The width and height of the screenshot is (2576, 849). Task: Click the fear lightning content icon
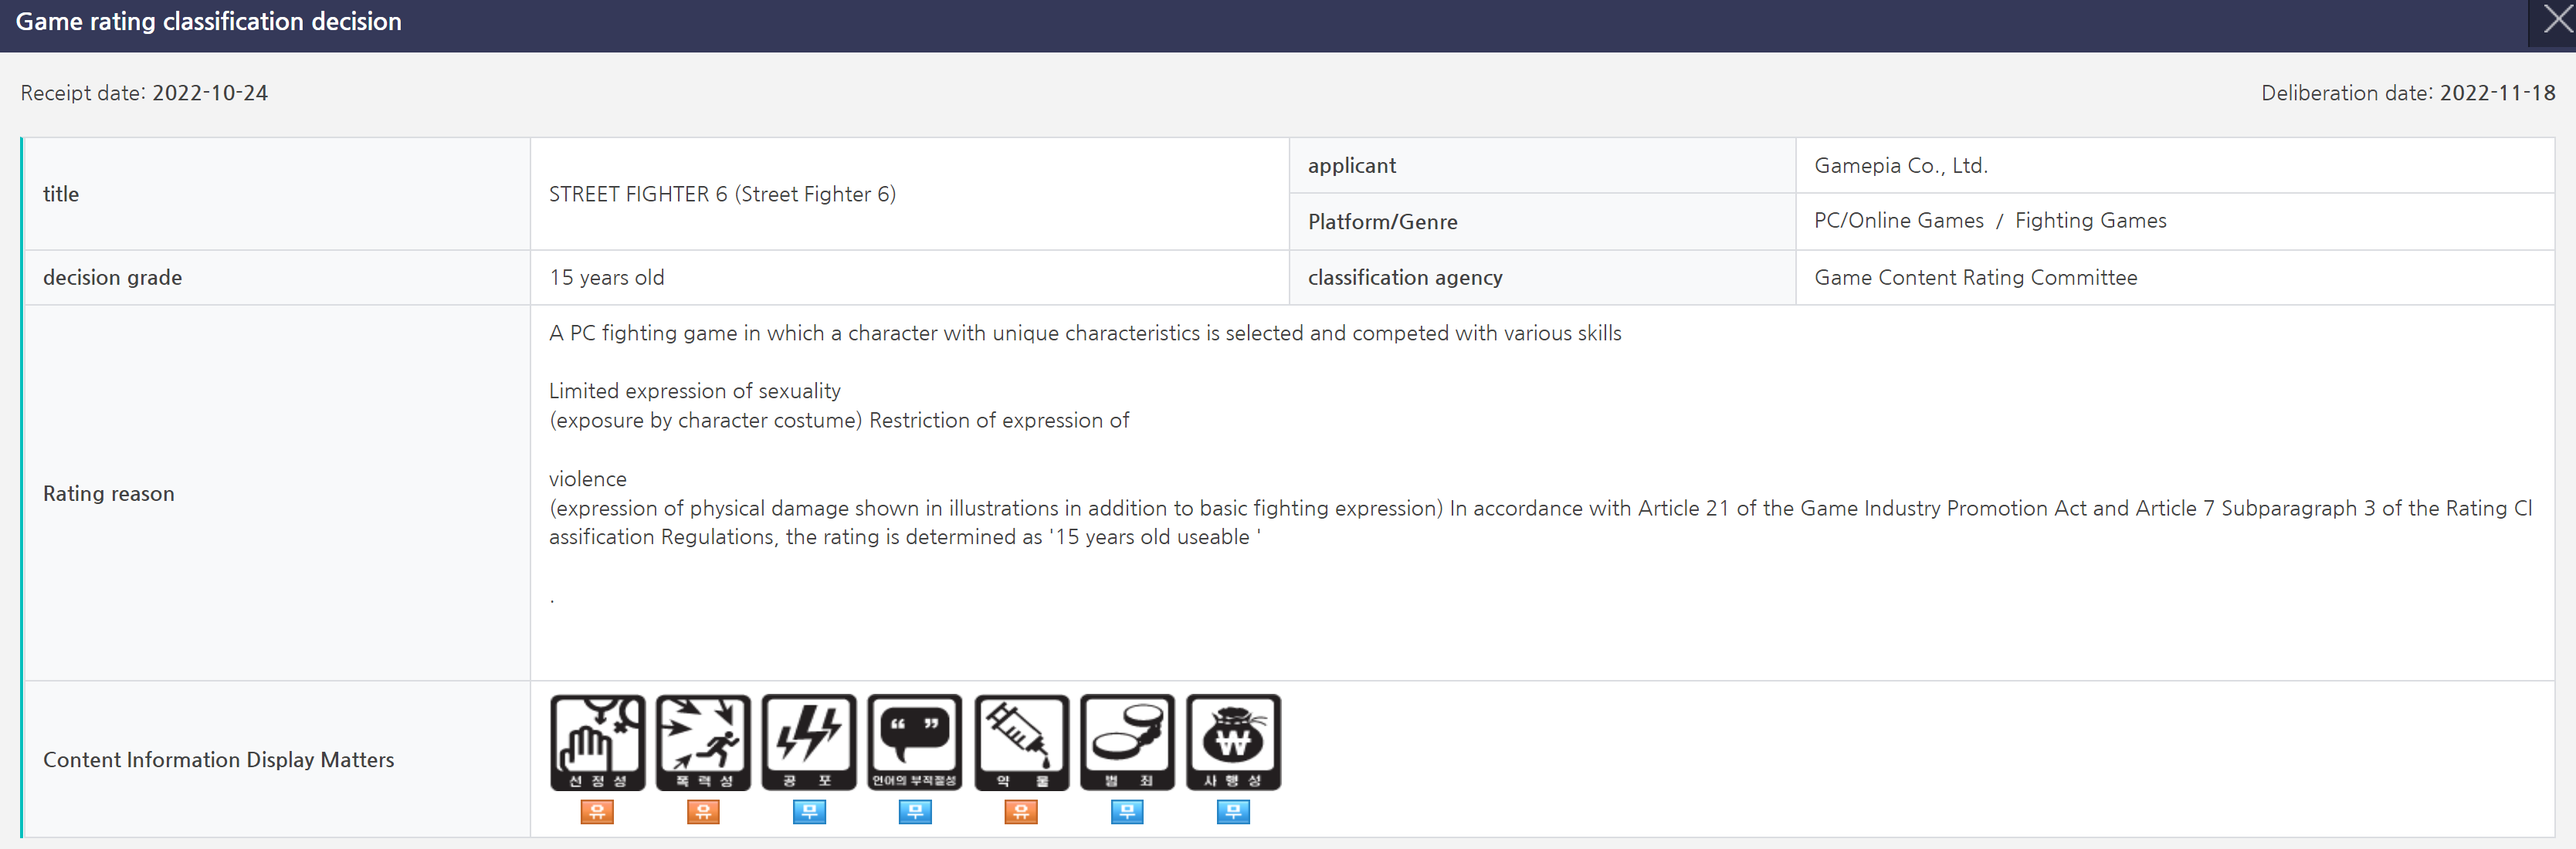pos(809,742)
